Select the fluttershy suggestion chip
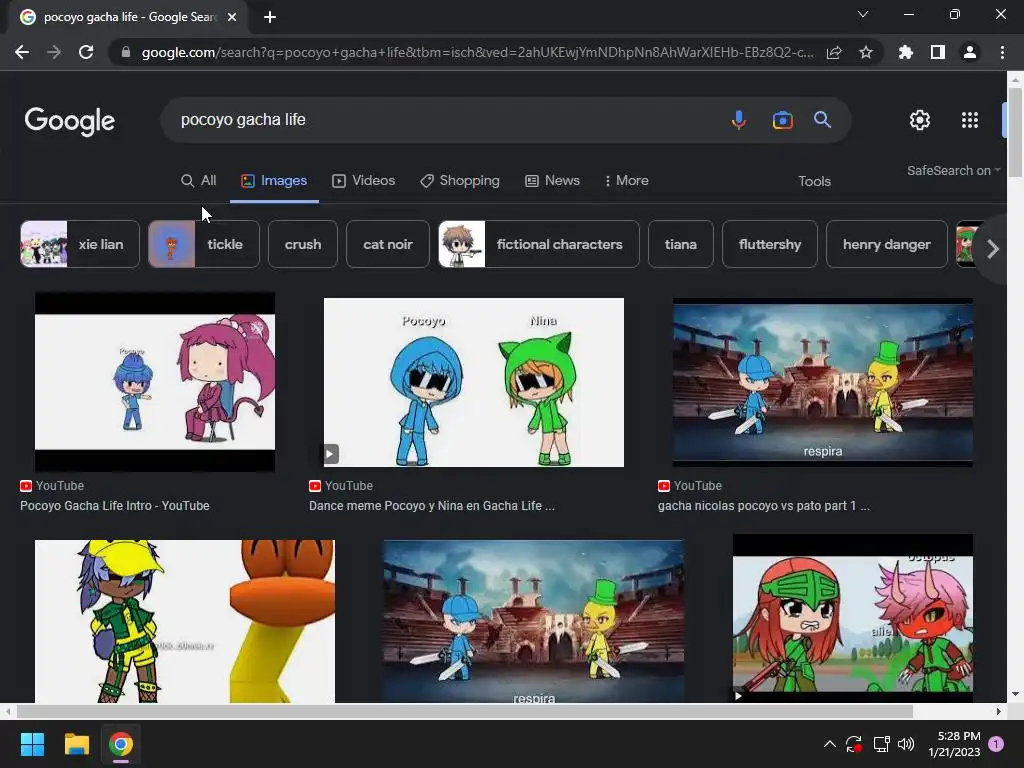Image resolution: width=1024 pixels, height=768 pixels. point(770,244)
